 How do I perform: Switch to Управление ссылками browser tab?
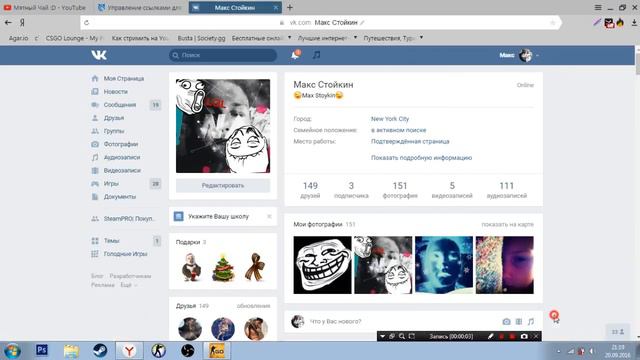coord(140,7)
